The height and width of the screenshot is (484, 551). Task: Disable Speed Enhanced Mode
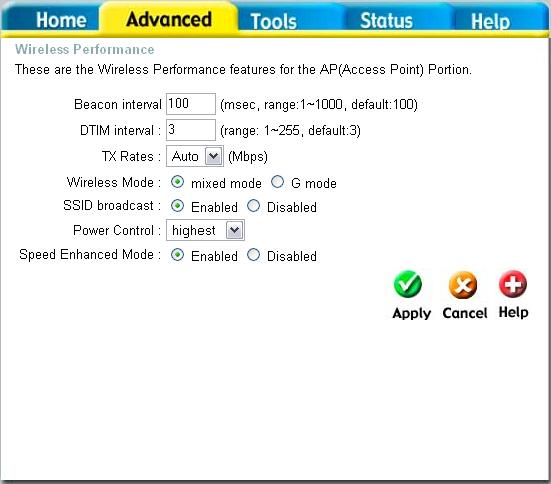coord(253,255)
